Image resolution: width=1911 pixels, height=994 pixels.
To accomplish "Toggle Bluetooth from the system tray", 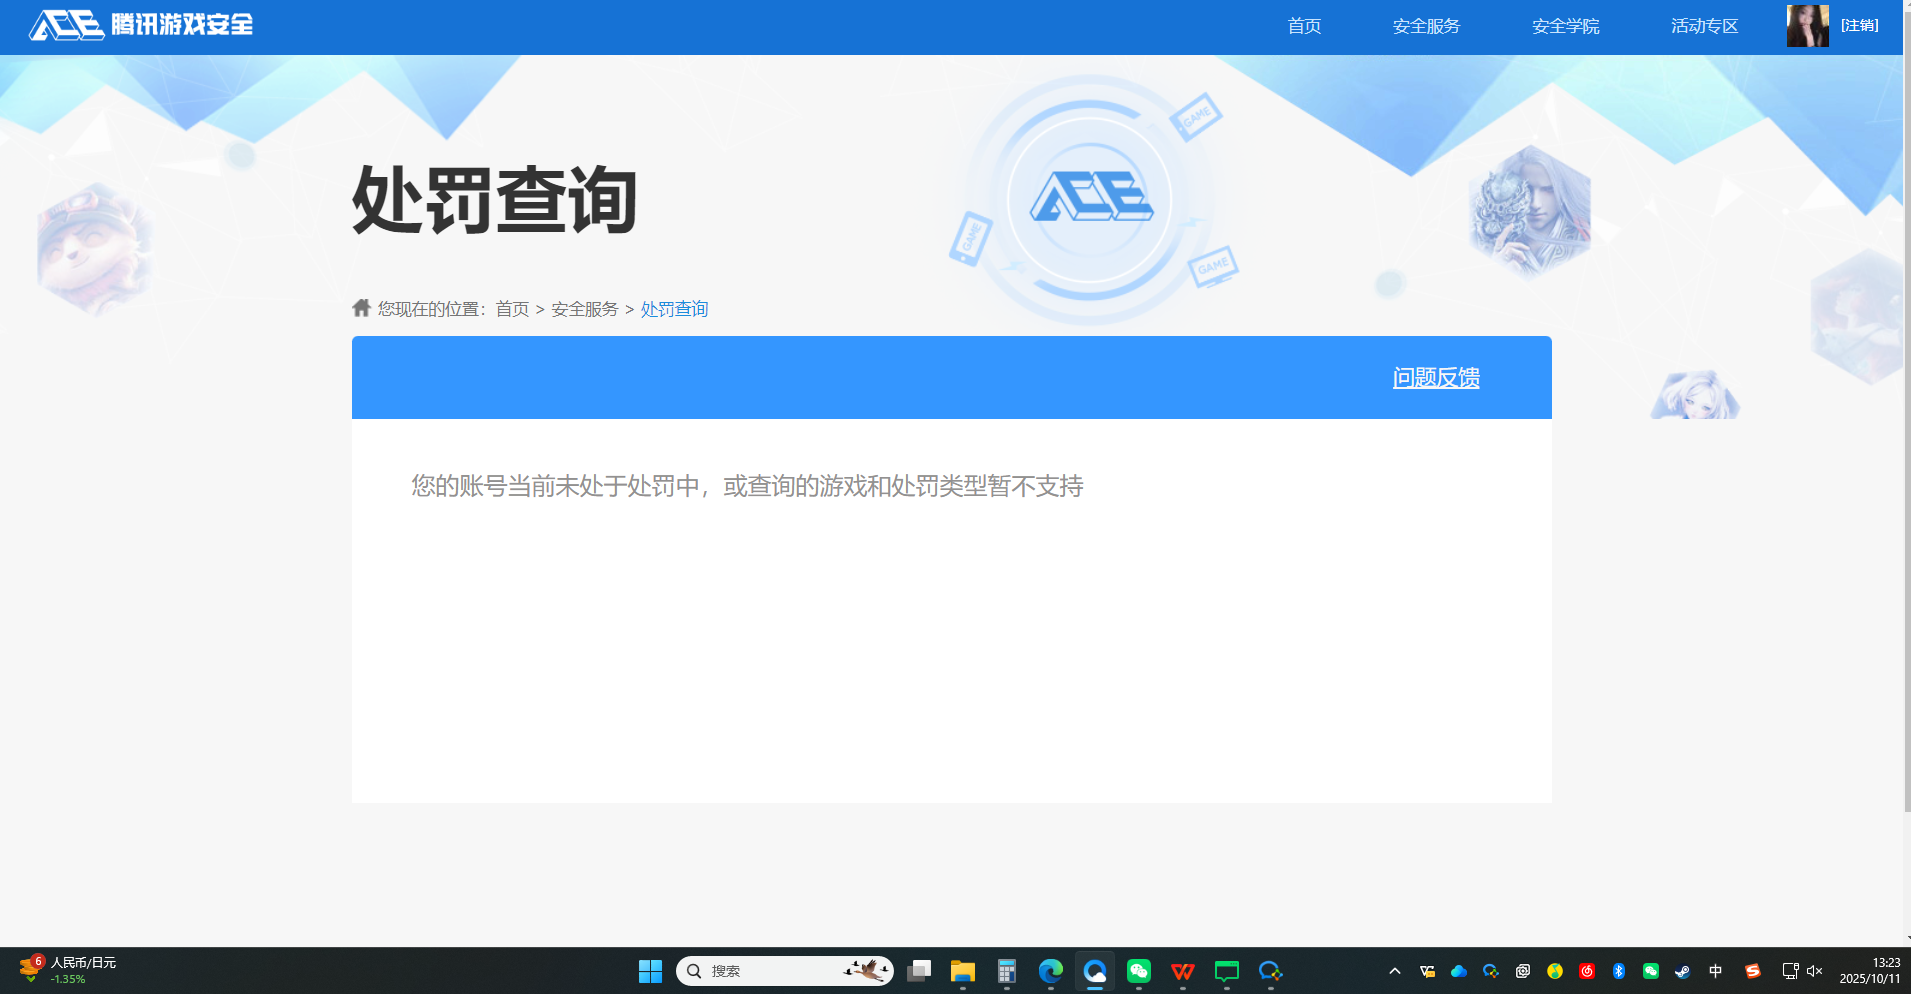I will [1619, 970].
